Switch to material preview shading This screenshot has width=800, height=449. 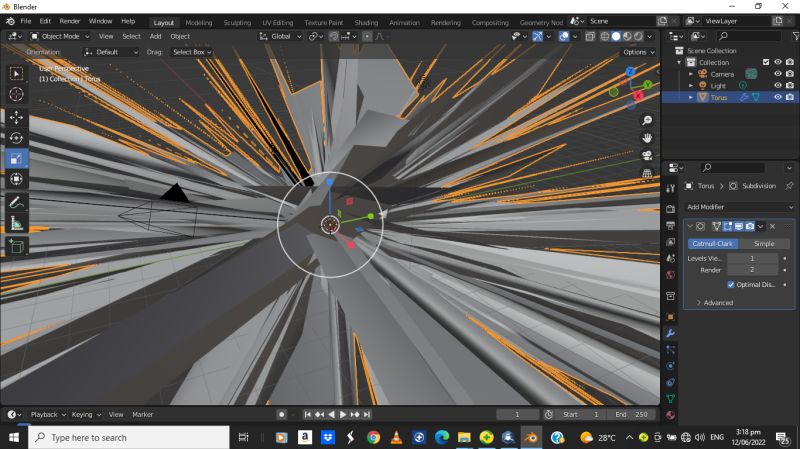click(x=627, y=36)
